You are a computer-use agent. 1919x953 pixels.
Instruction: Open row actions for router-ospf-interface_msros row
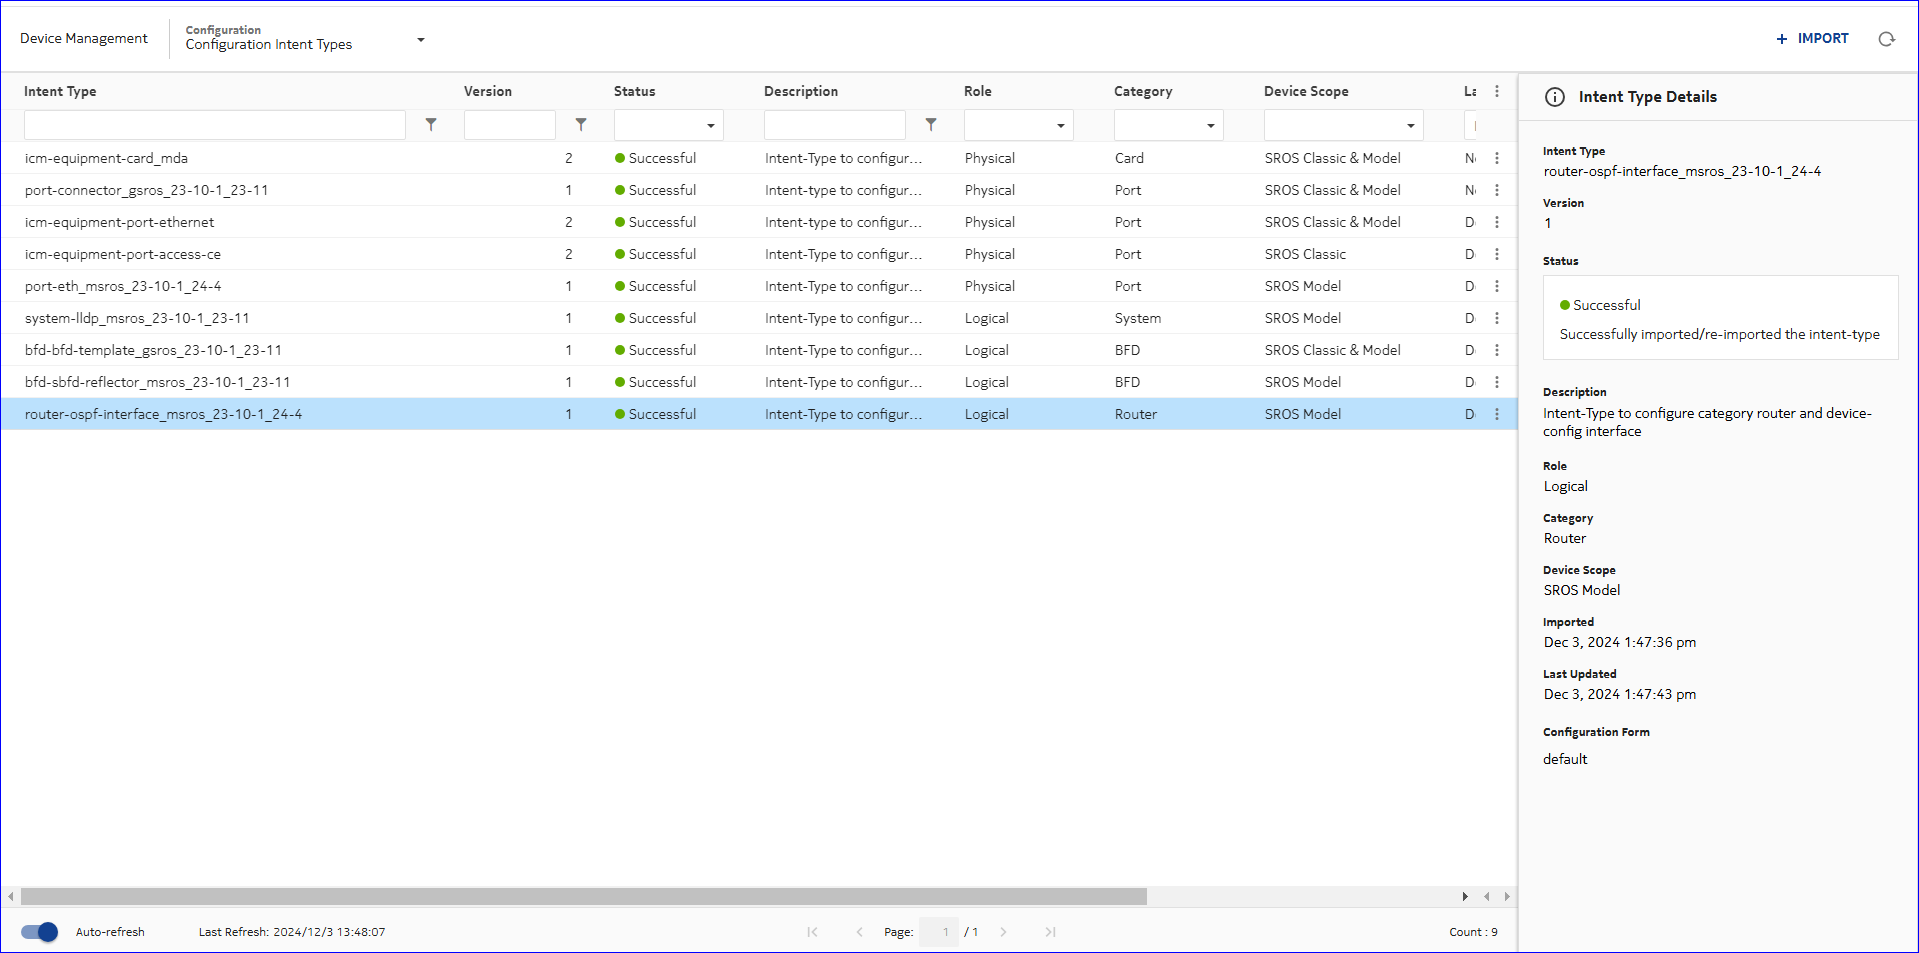click(x=1496, y=414)
